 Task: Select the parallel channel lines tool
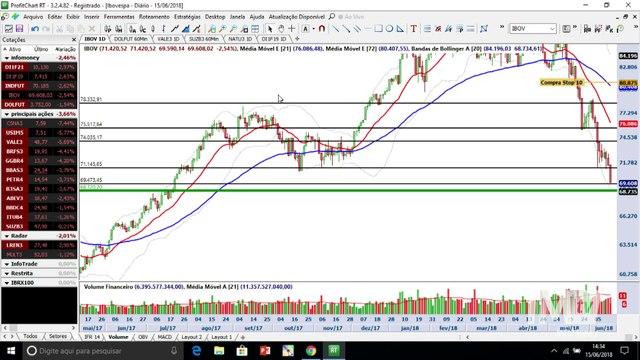tap(357, 29)
